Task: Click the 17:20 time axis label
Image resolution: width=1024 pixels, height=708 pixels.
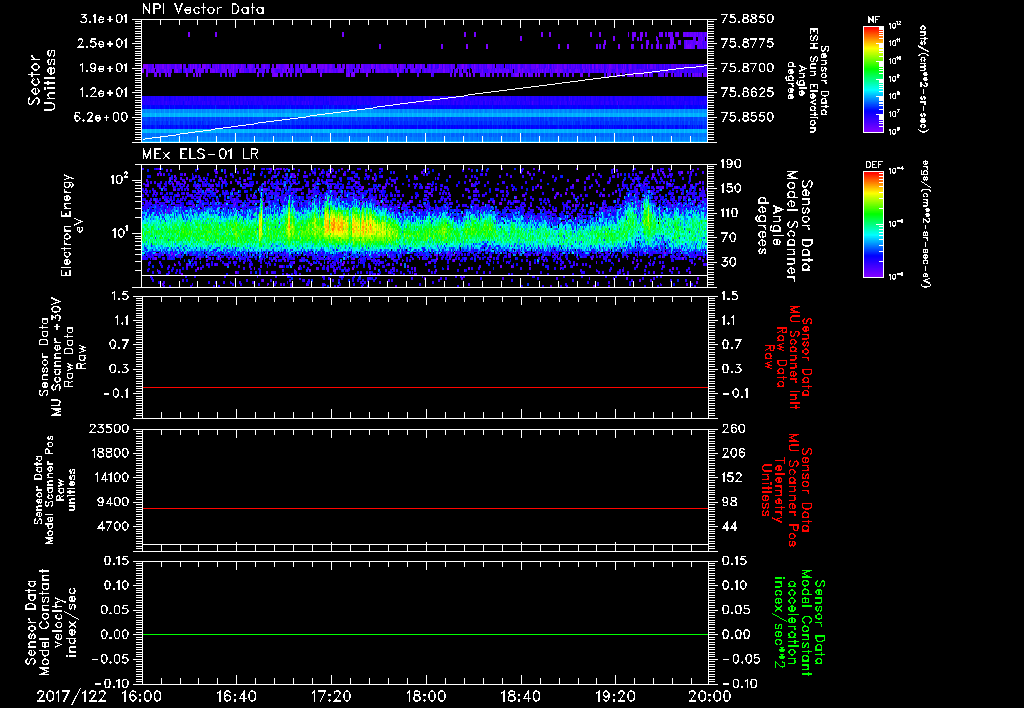Action: (x=331, y=696)
